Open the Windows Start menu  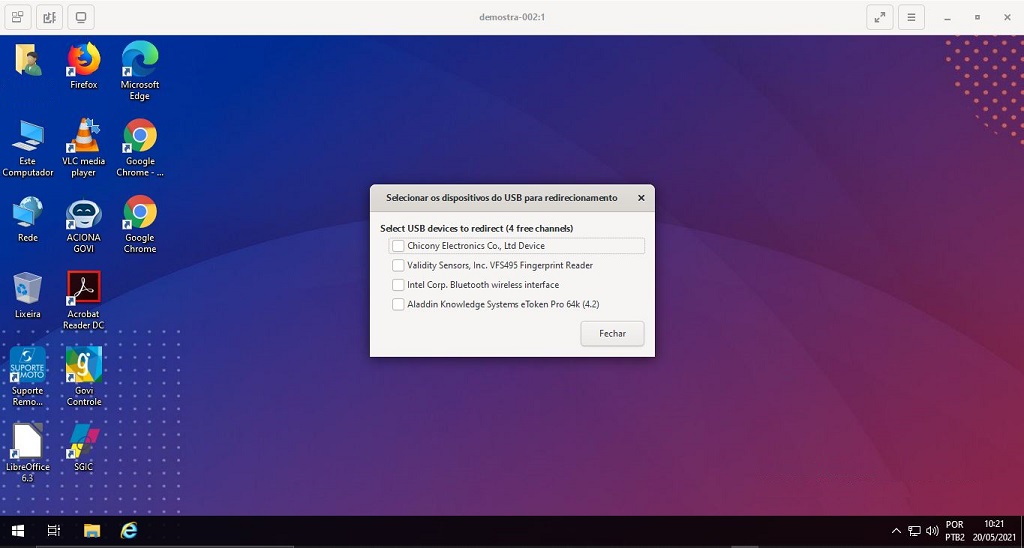pos(17,530)
